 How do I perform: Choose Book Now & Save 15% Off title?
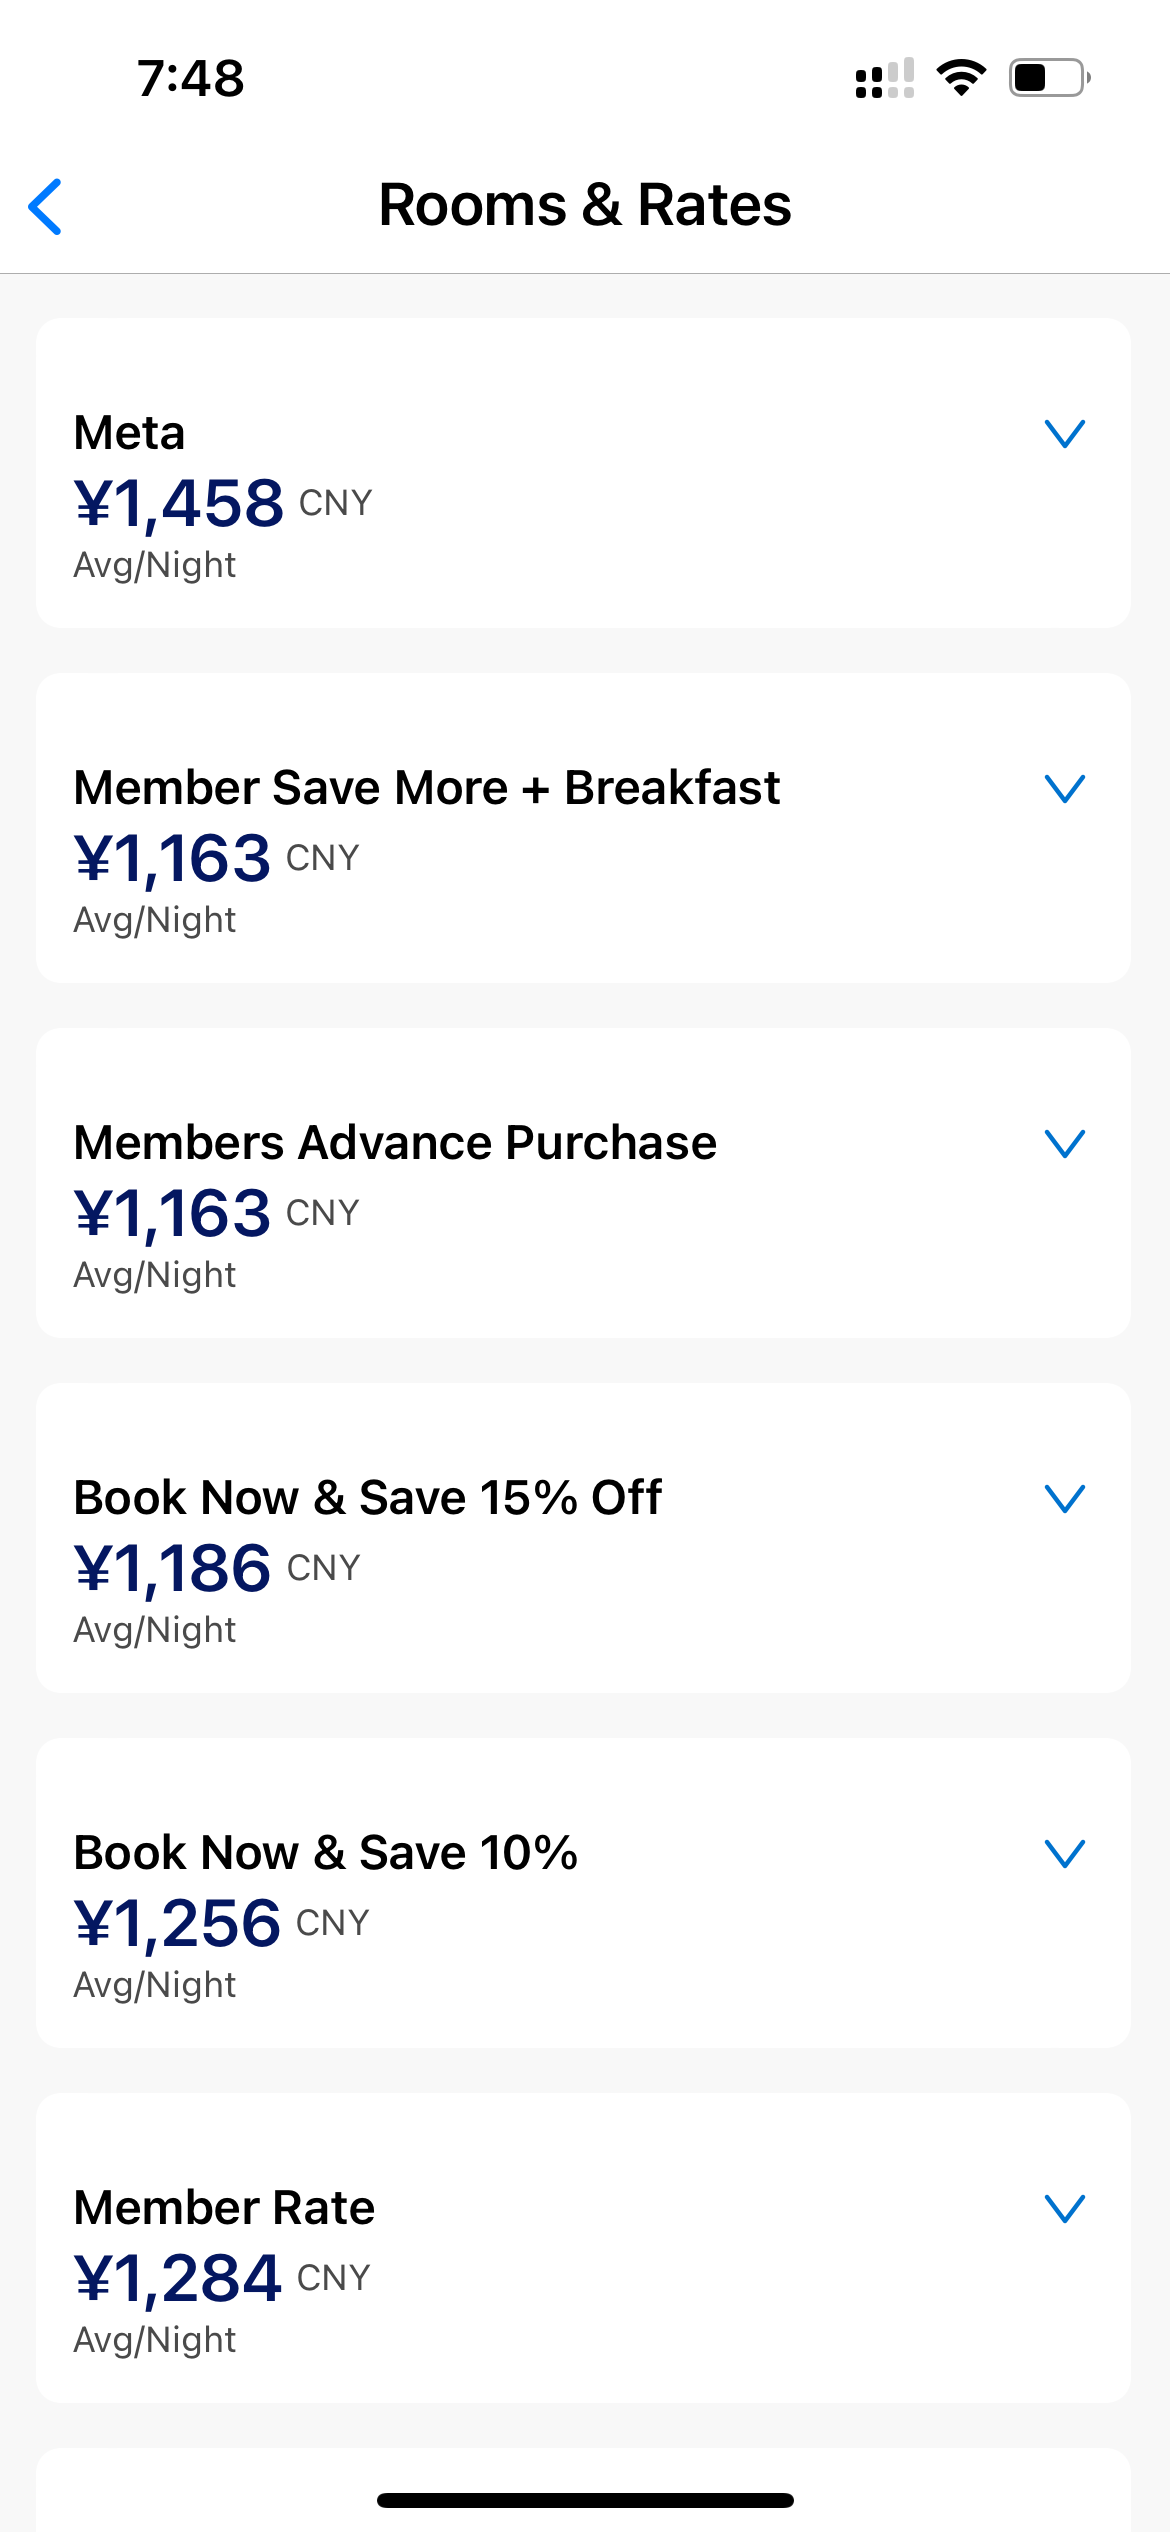[x=368, y=1498]
